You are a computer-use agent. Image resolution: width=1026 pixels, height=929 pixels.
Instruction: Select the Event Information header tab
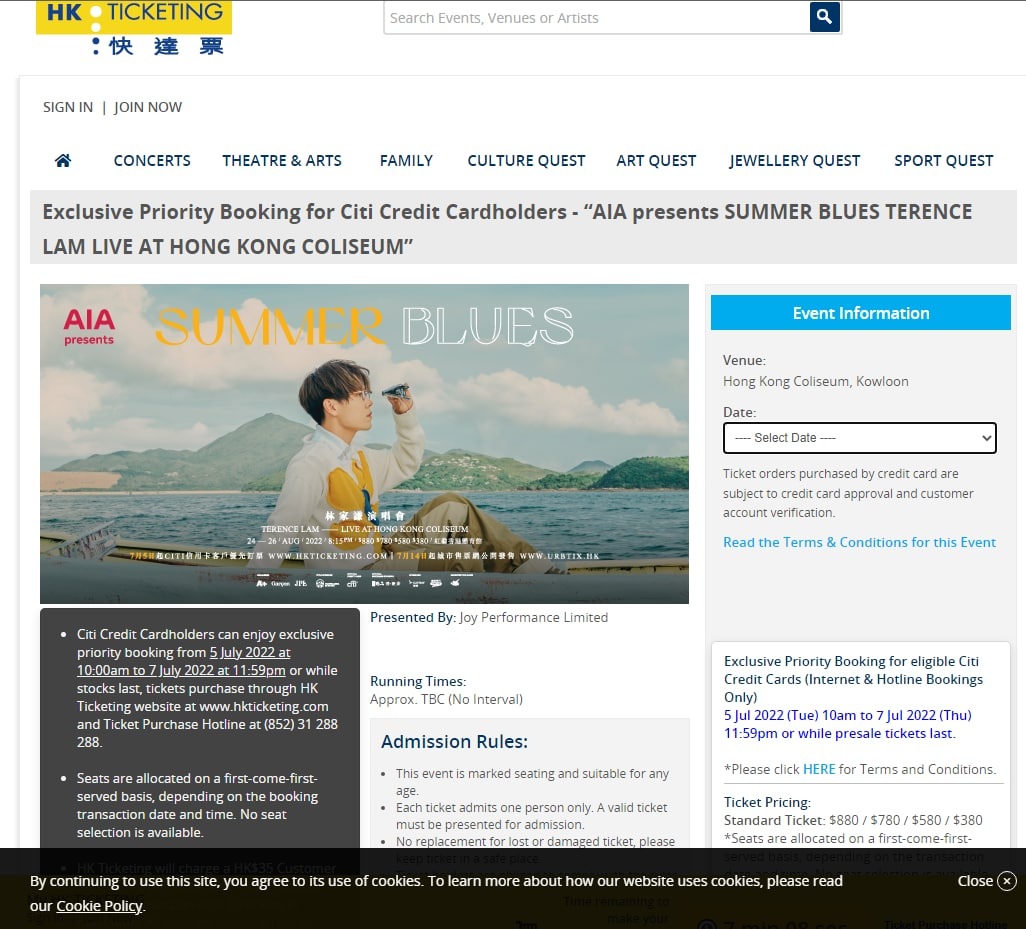(x=860, y=313)
